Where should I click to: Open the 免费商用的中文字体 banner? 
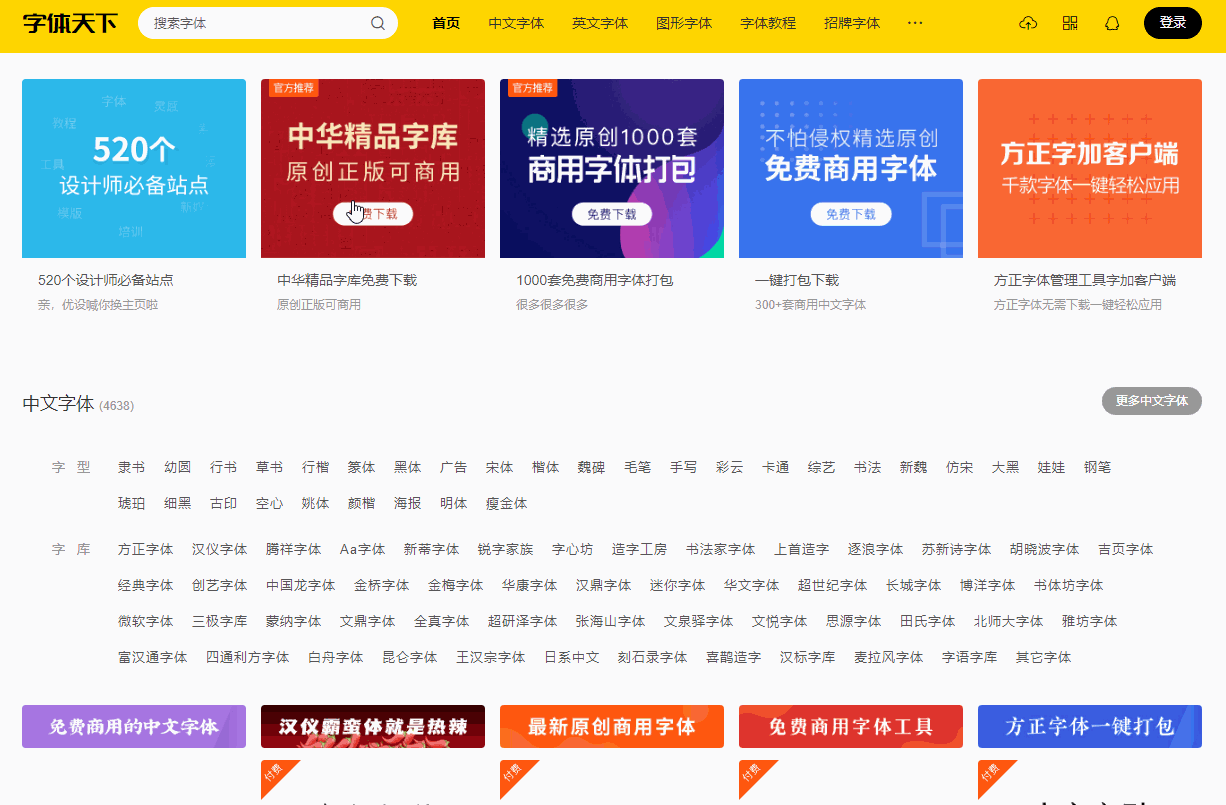point(134,727)
